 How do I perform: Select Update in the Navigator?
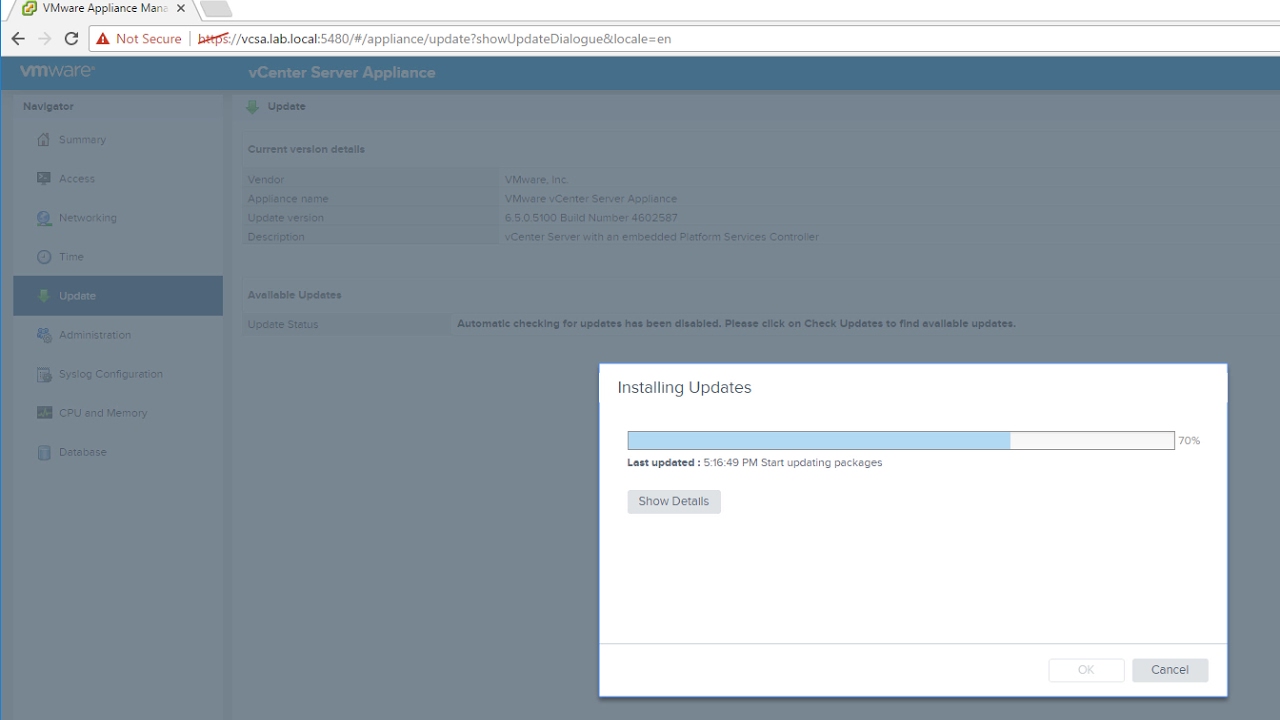tap(118, 296)
